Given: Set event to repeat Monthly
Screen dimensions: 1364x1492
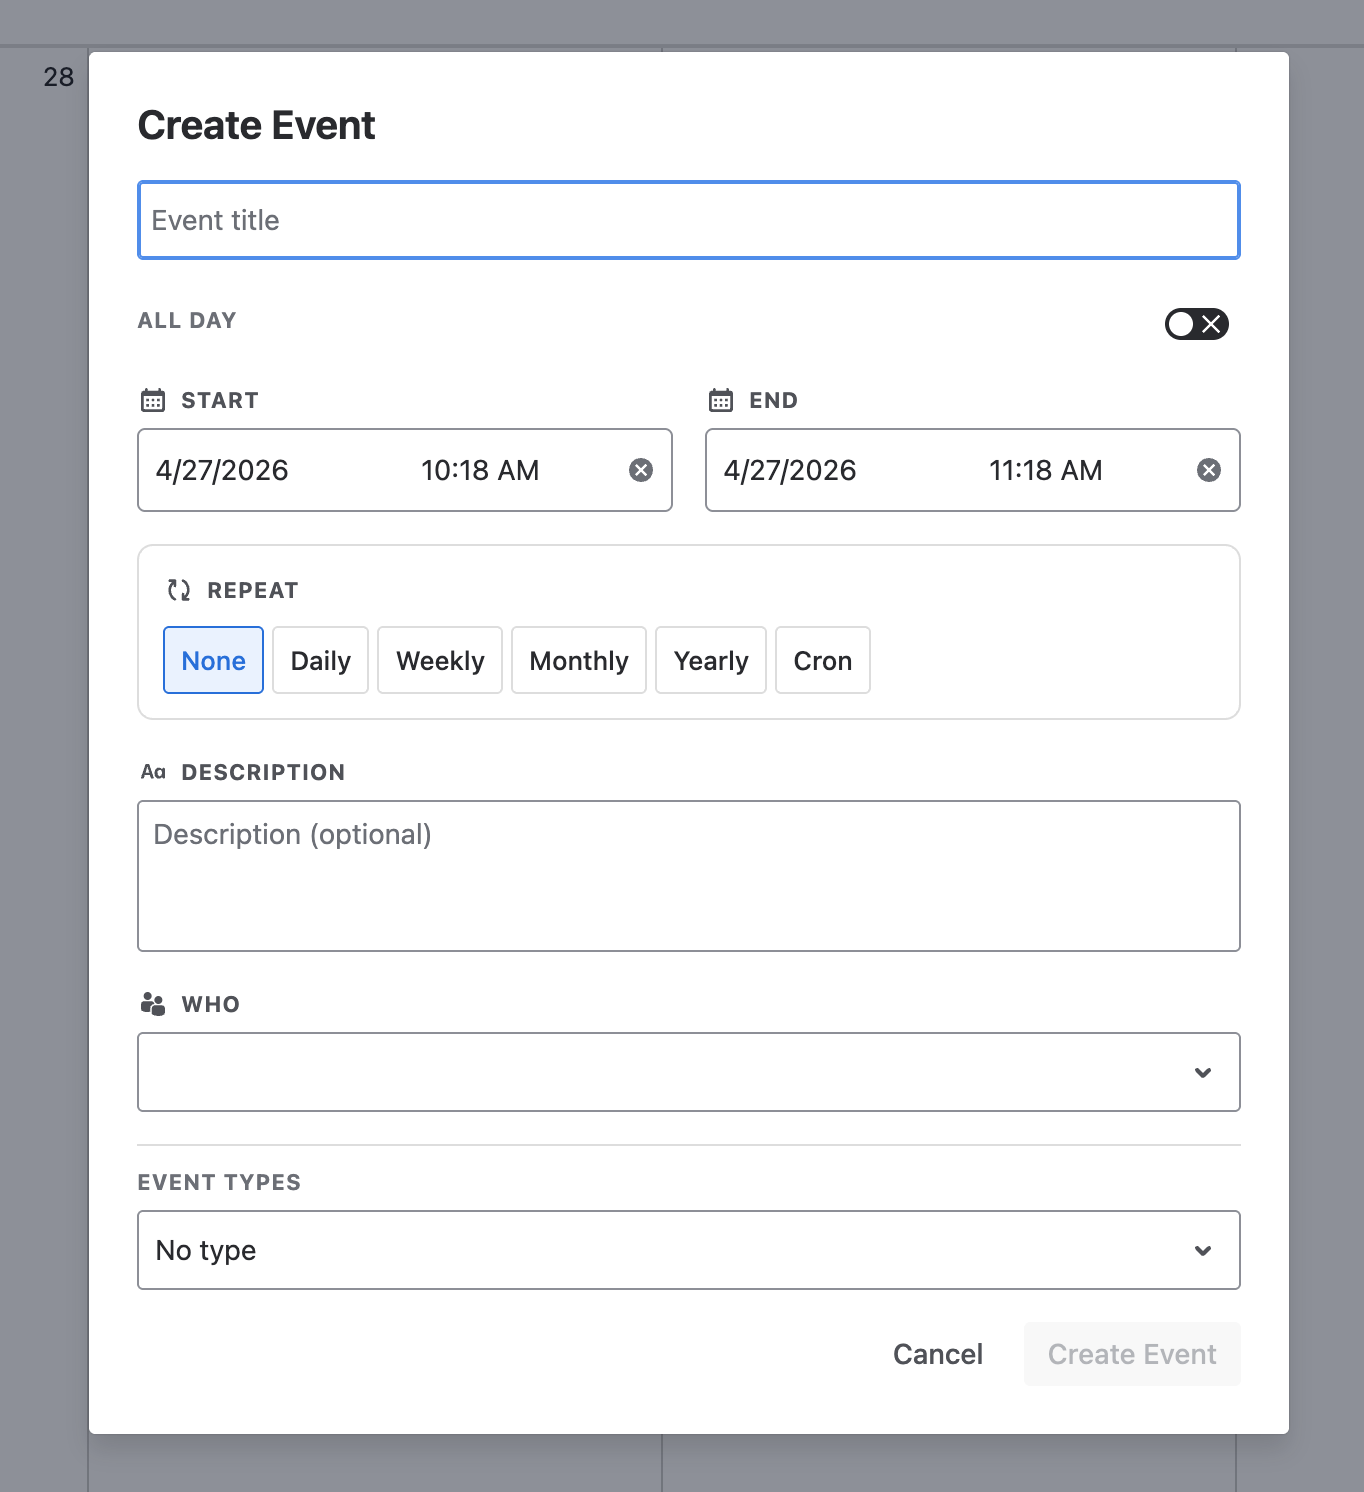Looking at the screenshot, I should 579,660.
